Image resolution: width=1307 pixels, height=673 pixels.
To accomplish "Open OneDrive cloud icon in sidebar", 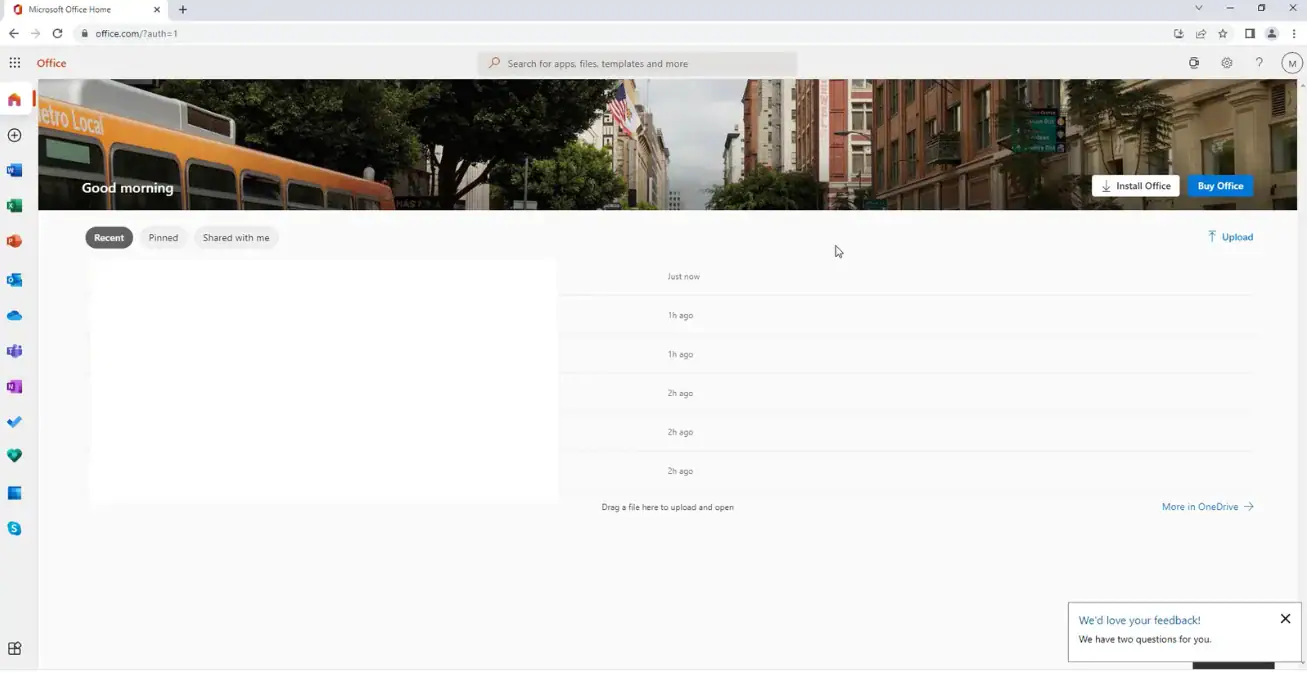I will pos(14,316).
